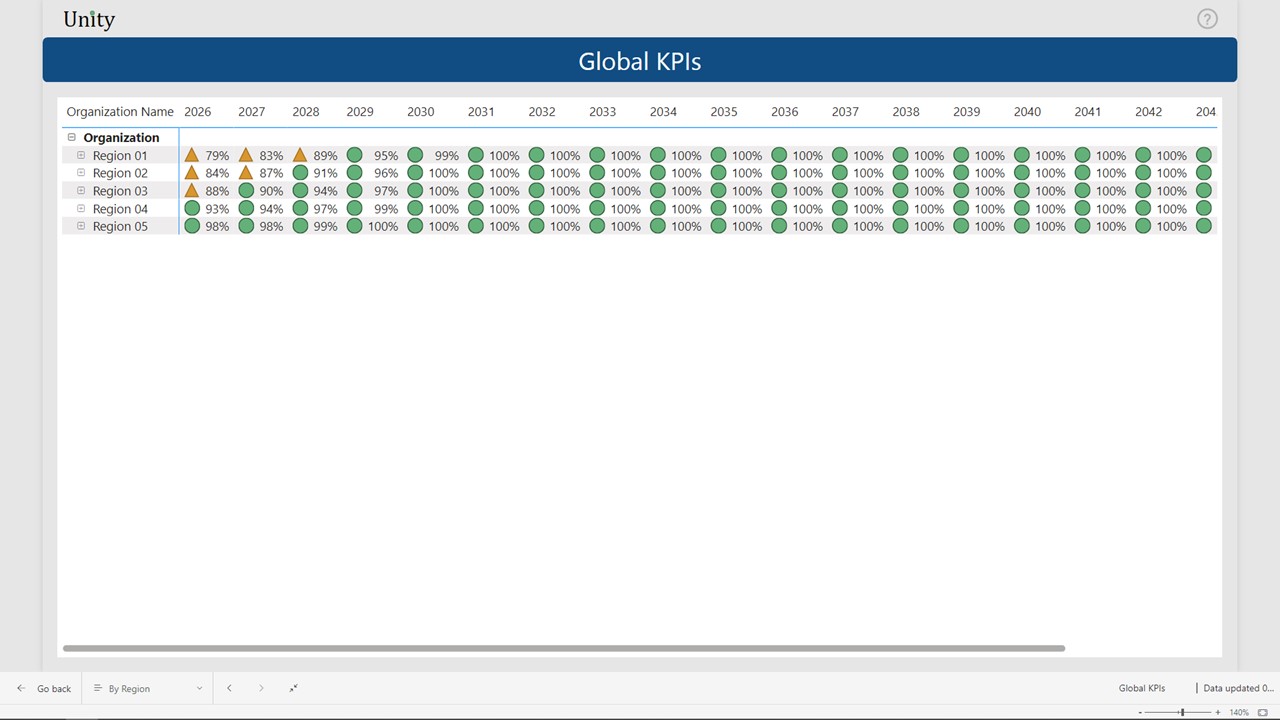
Task: Click the orange triangle beside 87%
Action: (x=246, y=173)
